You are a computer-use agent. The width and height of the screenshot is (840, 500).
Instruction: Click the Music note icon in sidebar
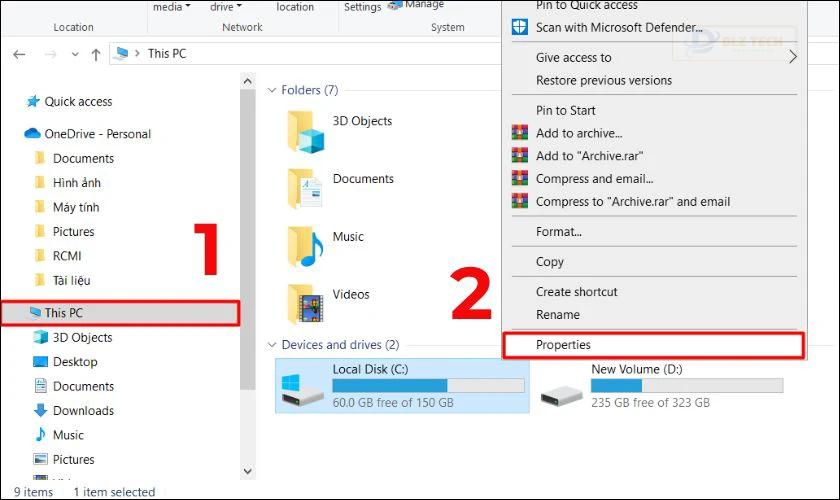coord(41,435)
